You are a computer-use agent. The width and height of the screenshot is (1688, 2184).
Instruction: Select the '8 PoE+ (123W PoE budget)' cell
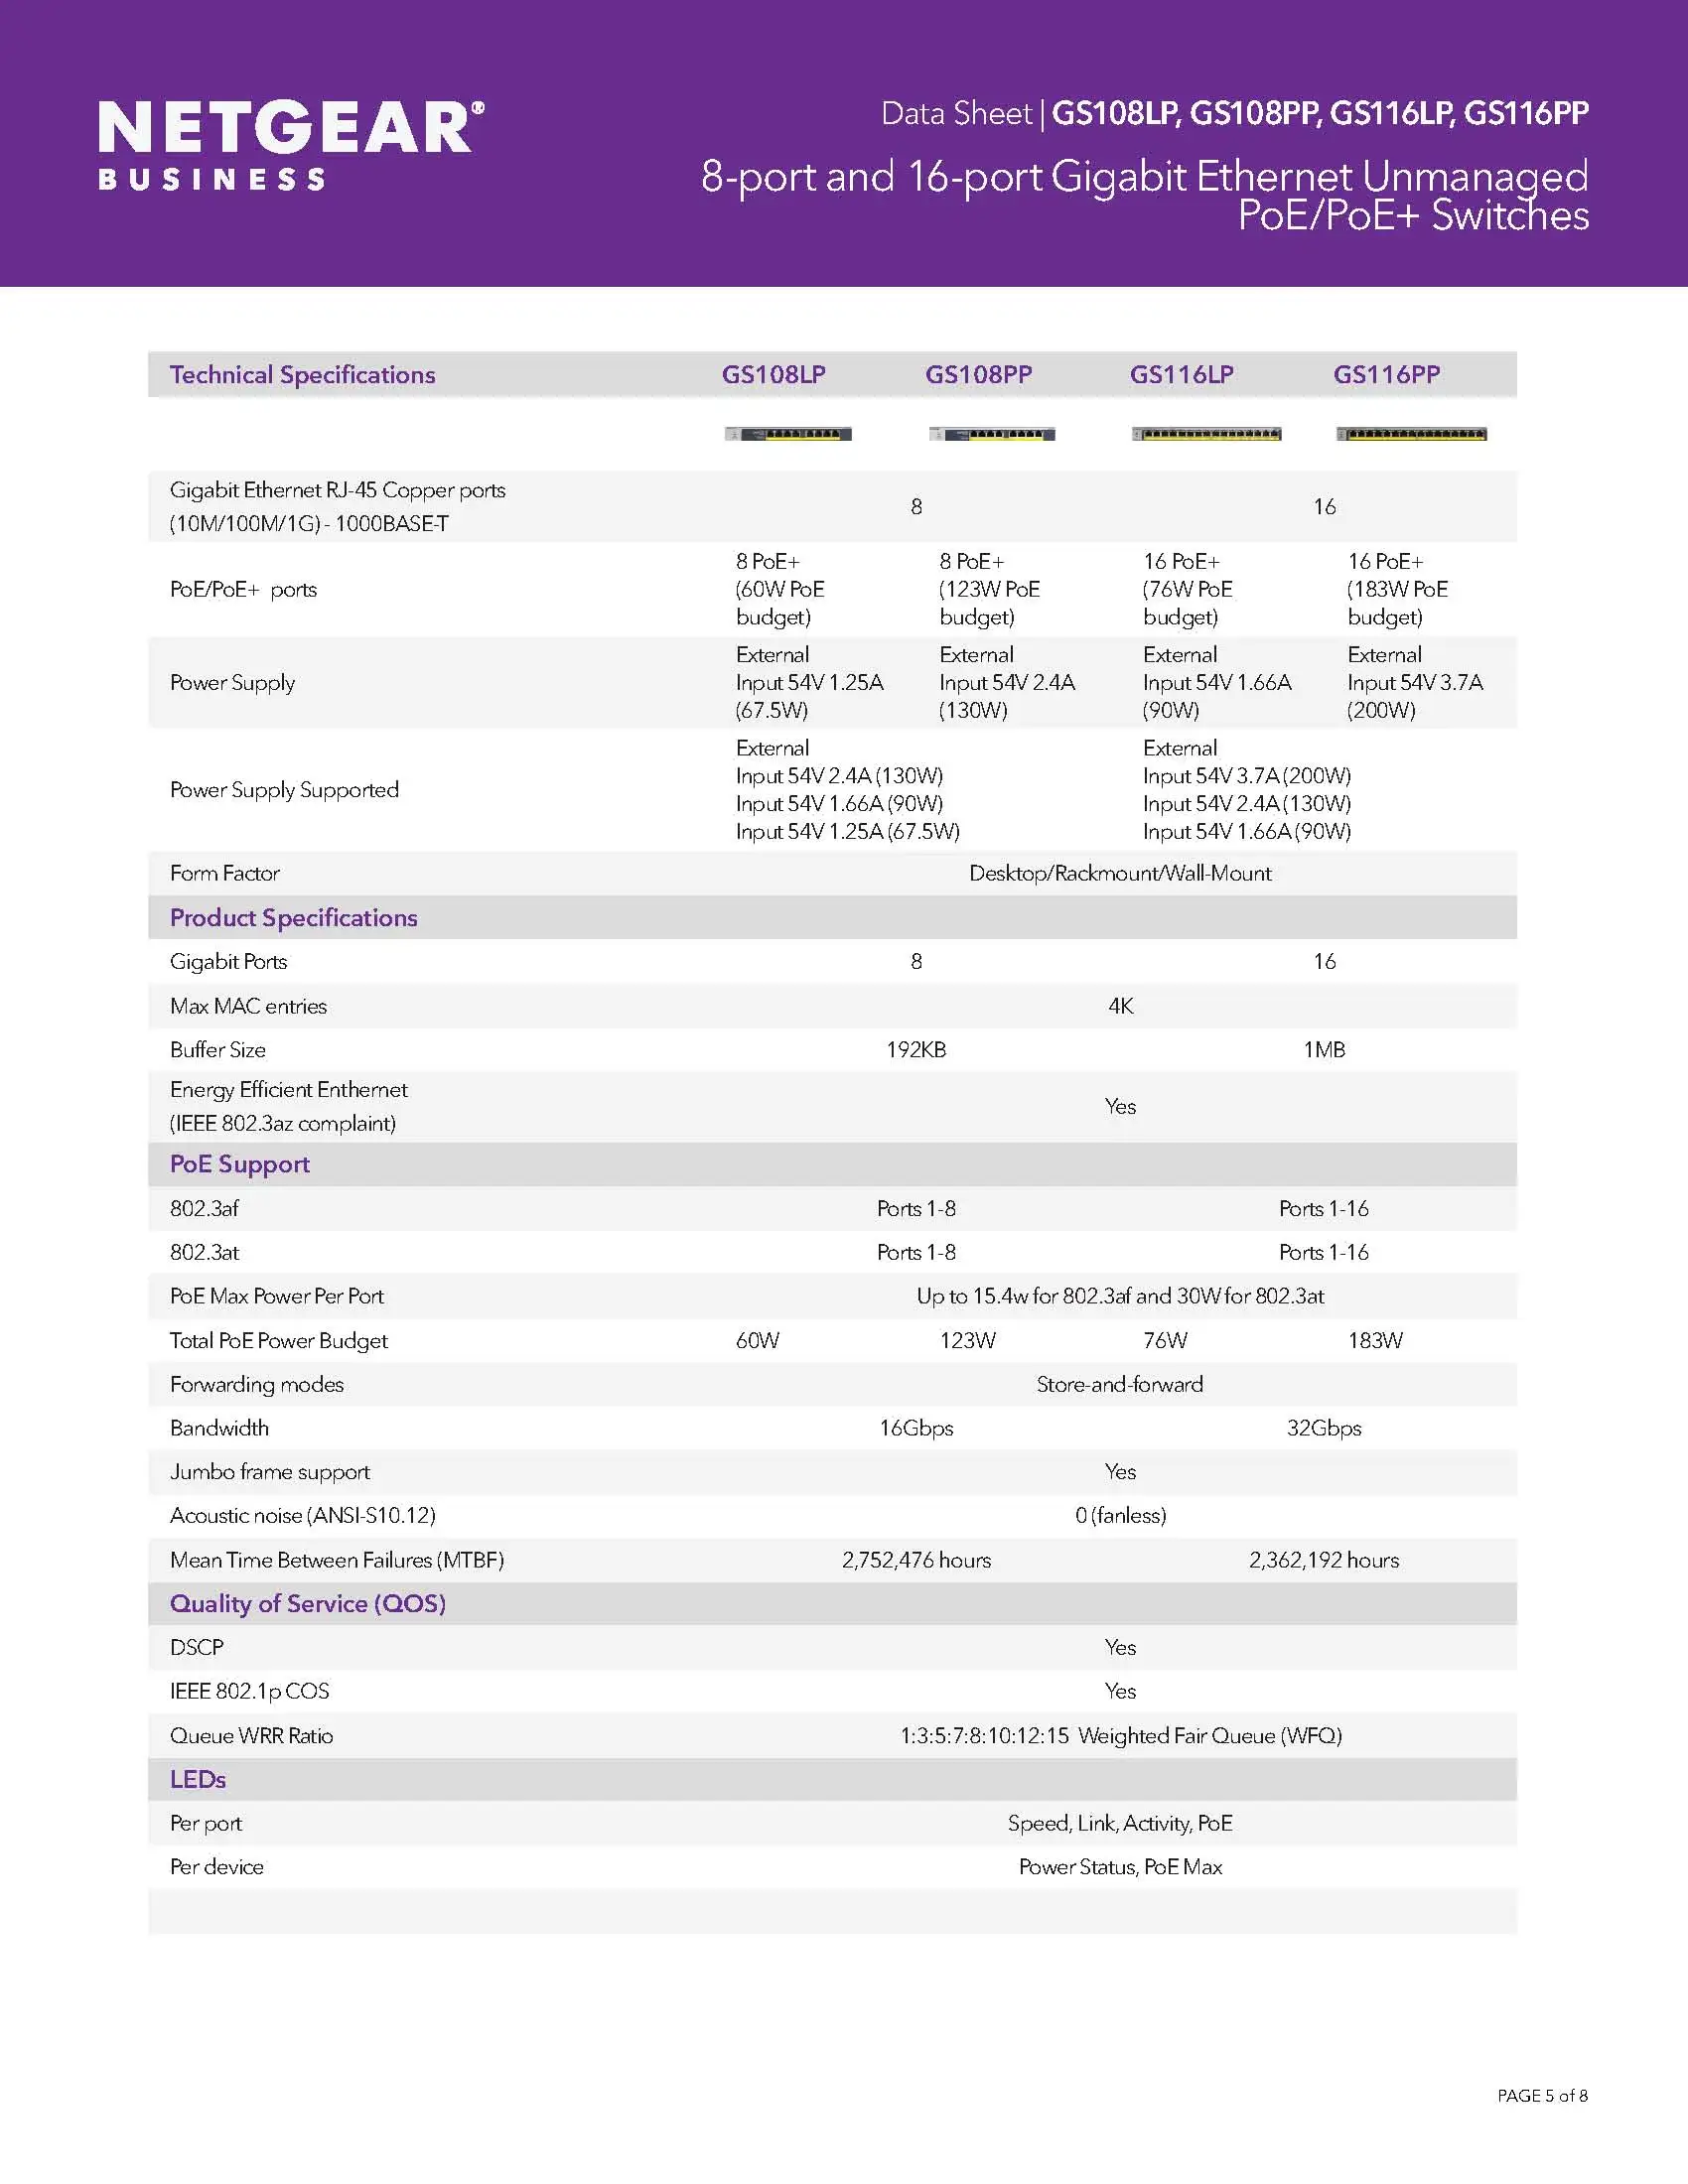click(989, 589)
